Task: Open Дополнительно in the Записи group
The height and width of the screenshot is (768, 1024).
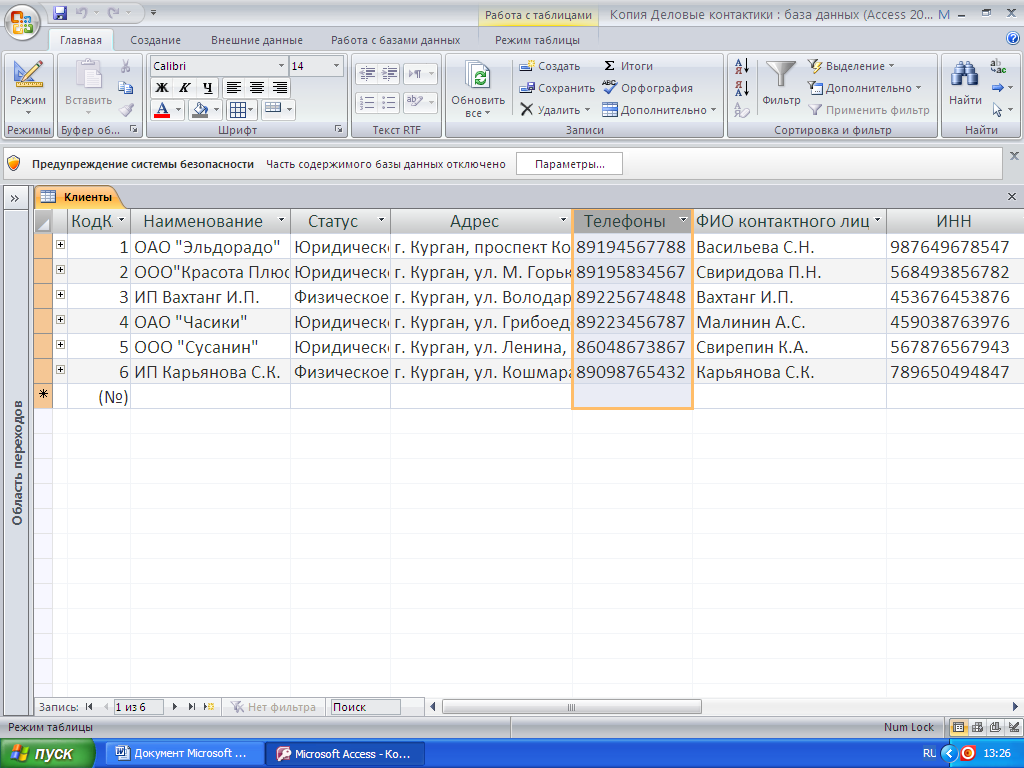Action: 659,110
